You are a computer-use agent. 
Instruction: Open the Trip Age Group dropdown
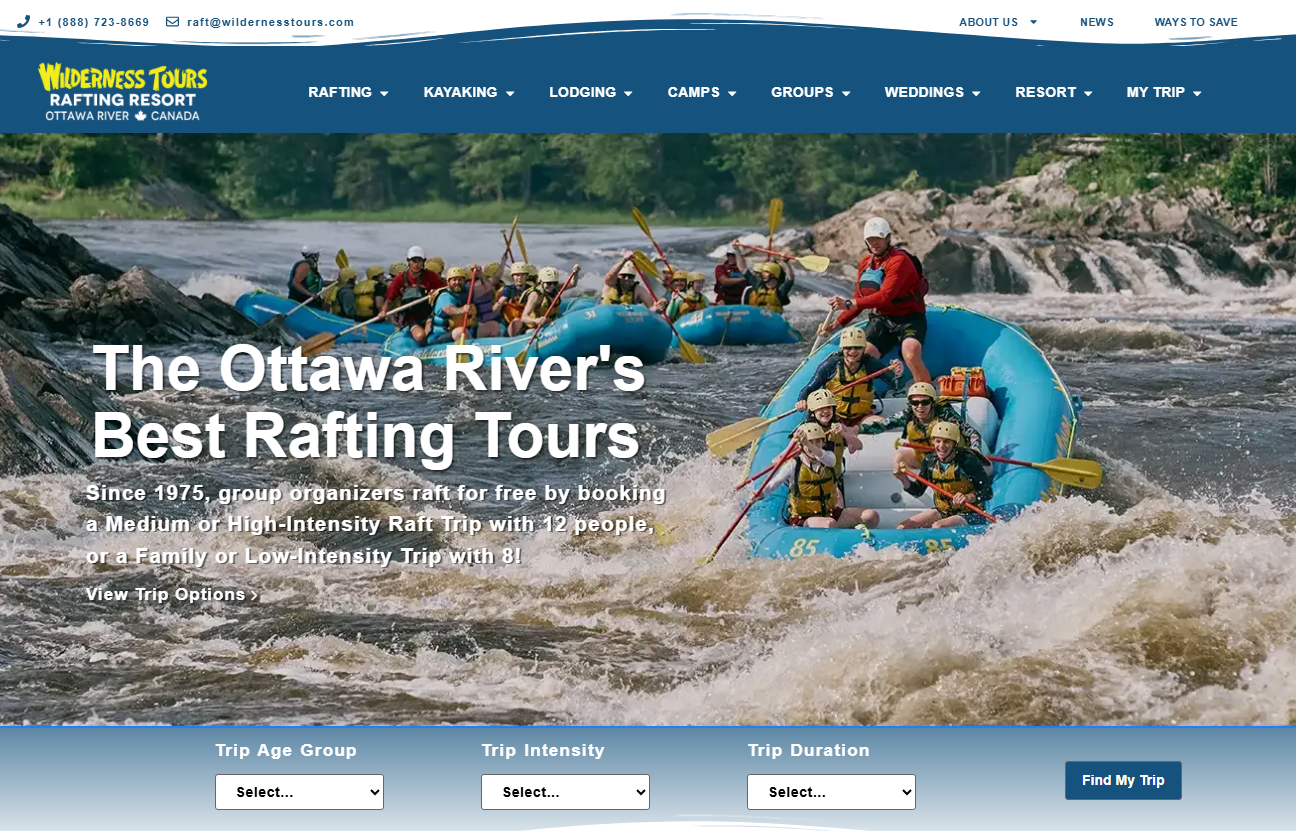coord(299,792)
